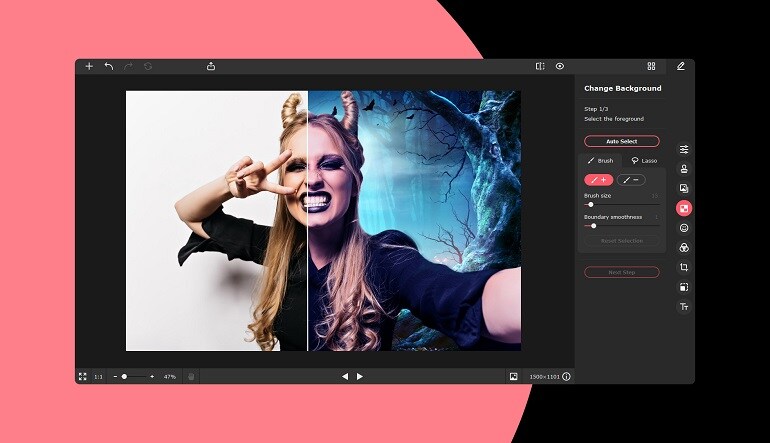Click the fit-to-screen icon in the bottom bar

[x=82, y=377]
